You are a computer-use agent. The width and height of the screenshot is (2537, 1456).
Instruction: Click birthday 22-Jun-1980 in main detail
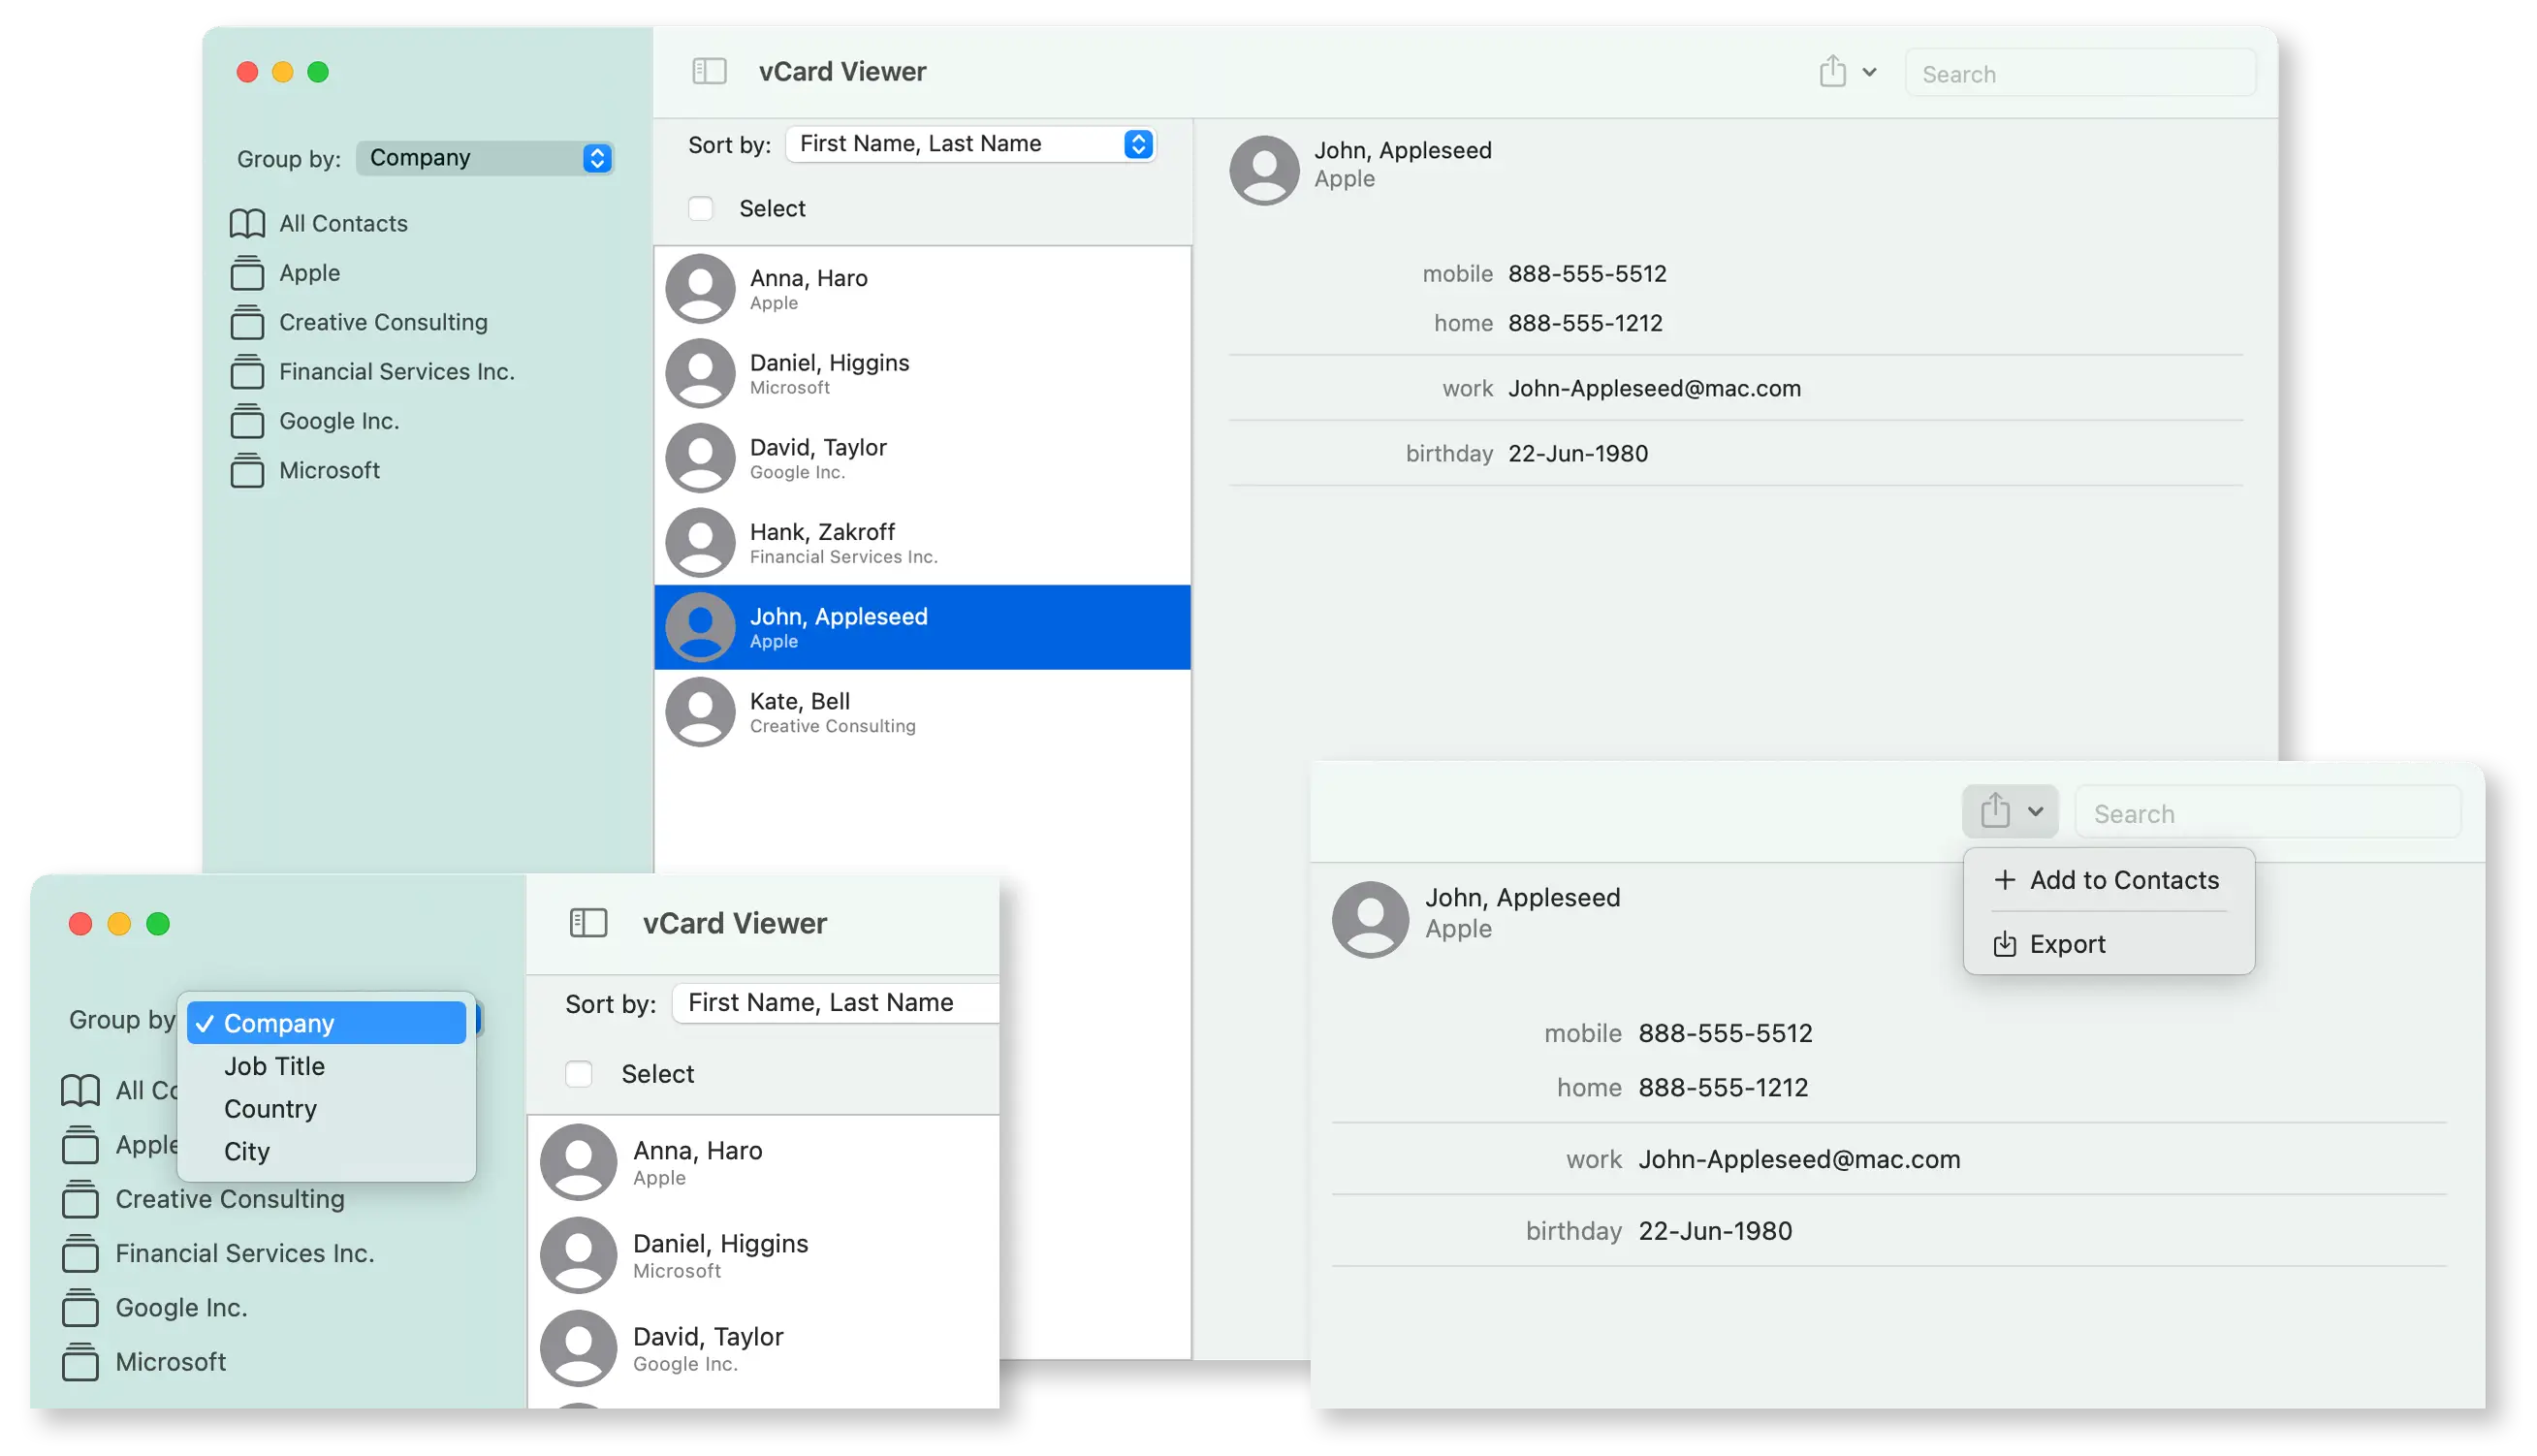click(x=1578, y=454)
